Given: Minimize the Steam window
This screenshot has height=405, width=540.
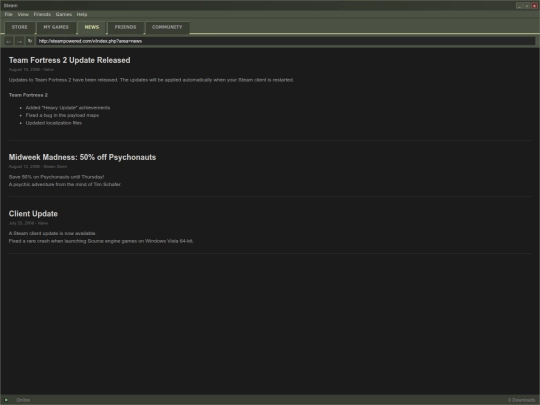Looking at the screenshot, I should [519, 6].
